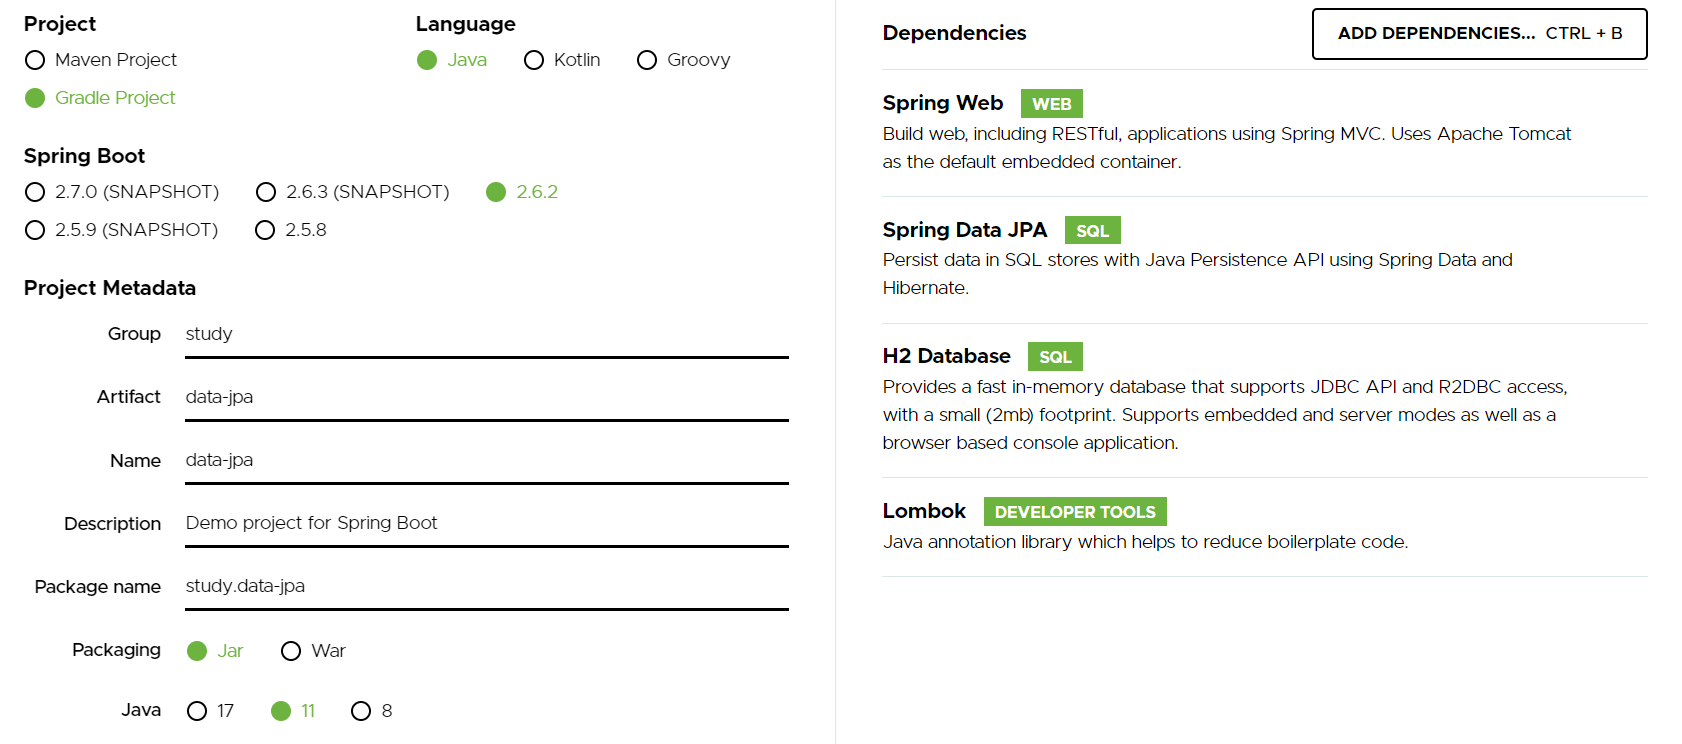Click the Spring Boot section heading

click(85, 156)
